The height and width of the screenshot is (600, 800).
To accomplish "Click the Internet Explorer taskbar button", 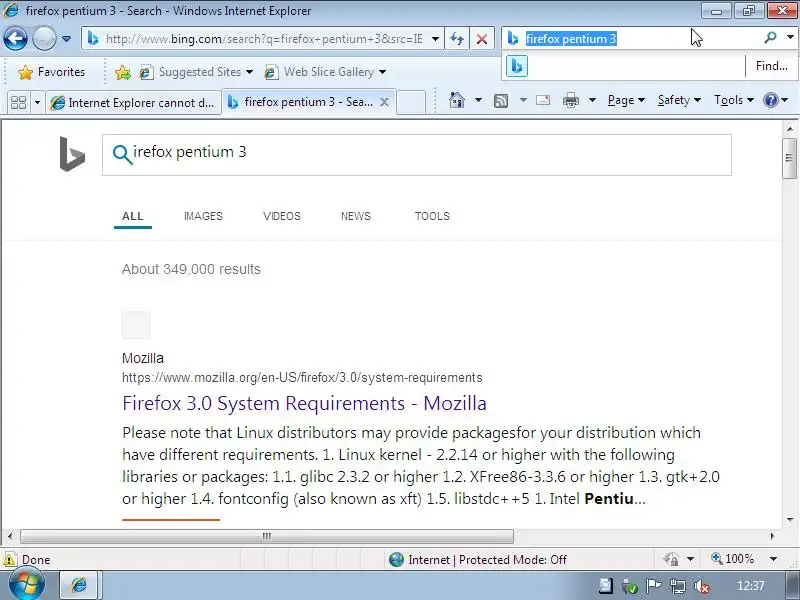I will click(x=80, y=585).
